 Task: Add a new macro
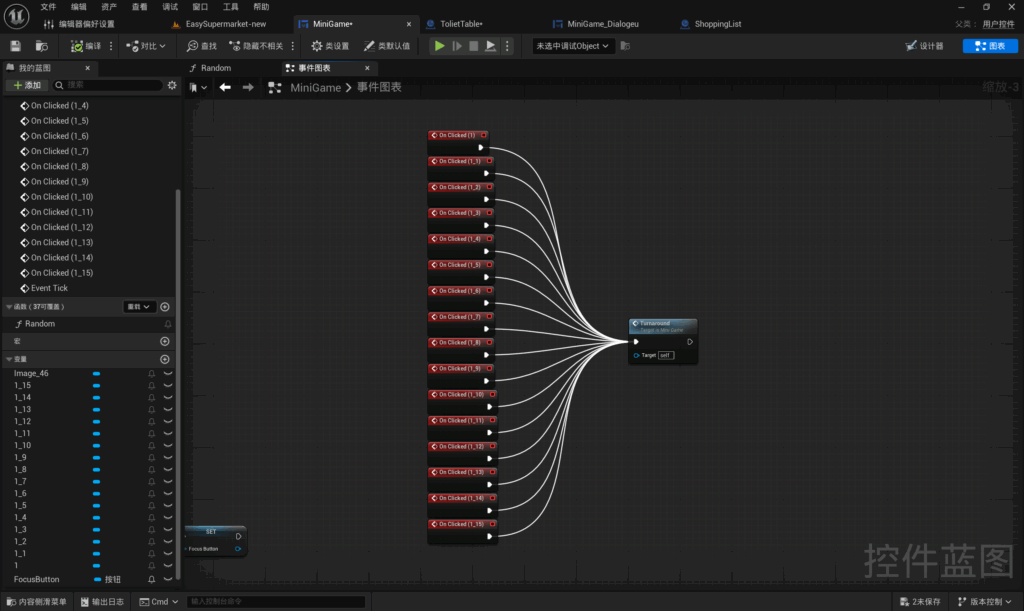coord(165,341)
